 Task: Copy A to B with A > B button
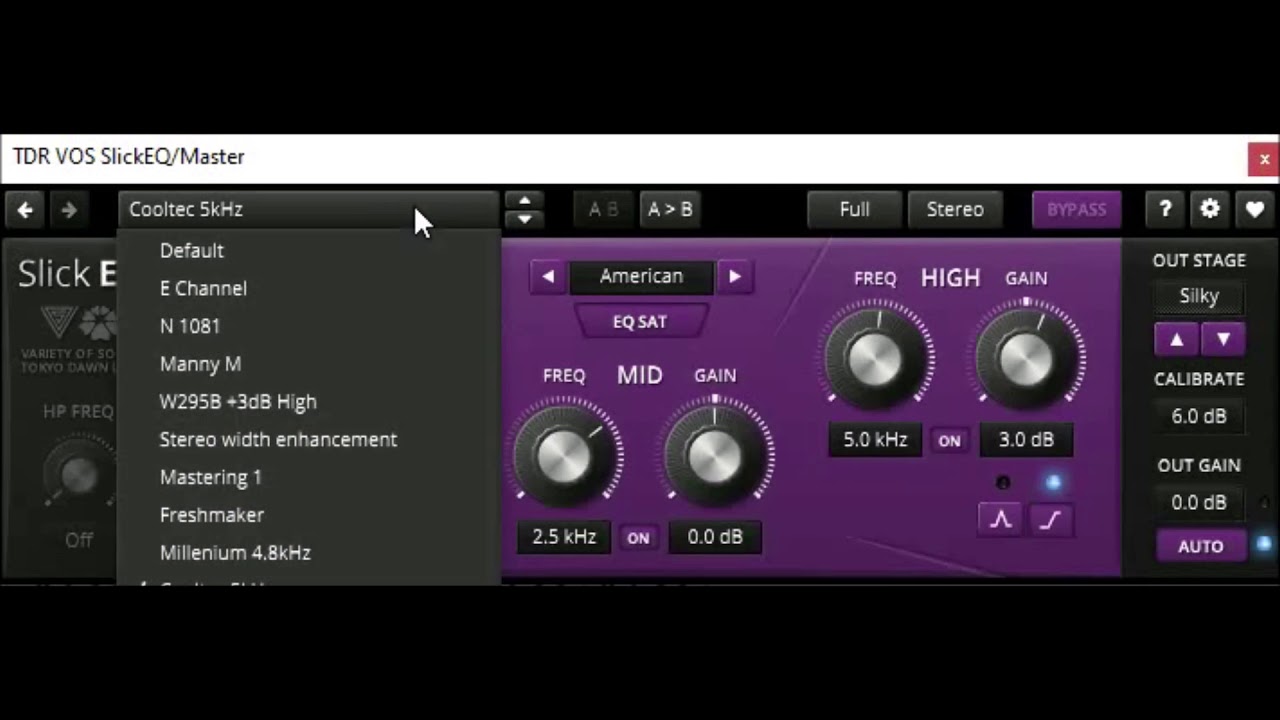[x=670, y=209]
